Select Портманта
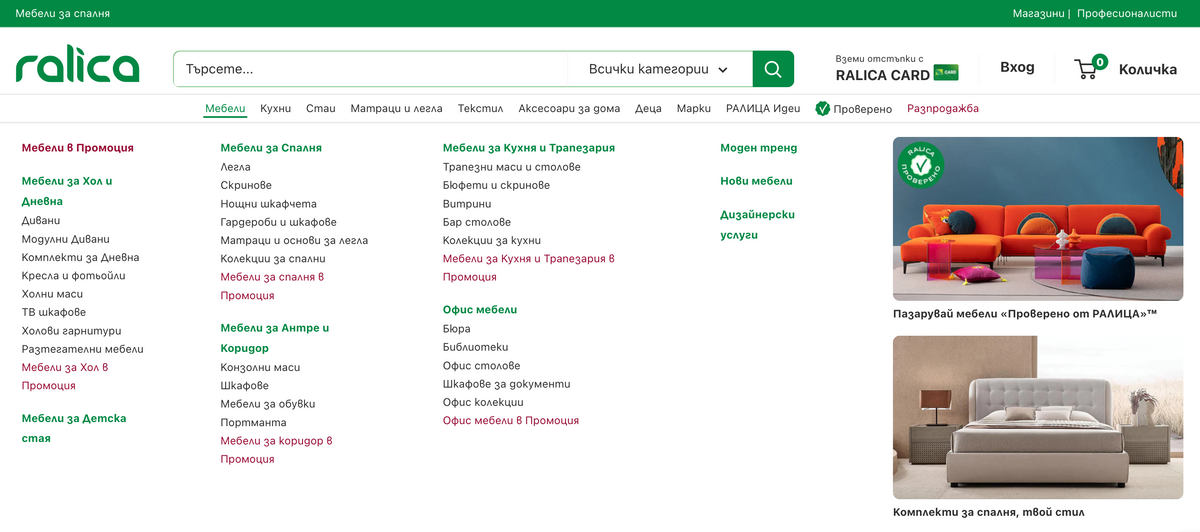The width and height of the screenshot is (1200, 532). 254,423
